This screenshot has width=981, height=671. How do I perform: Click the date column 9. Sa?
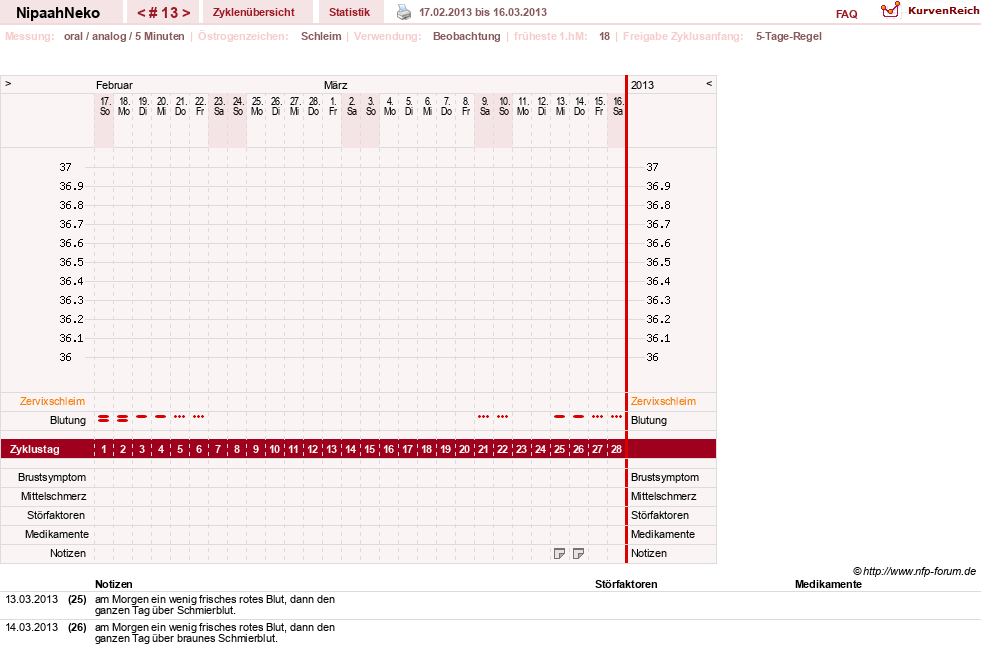484,106
